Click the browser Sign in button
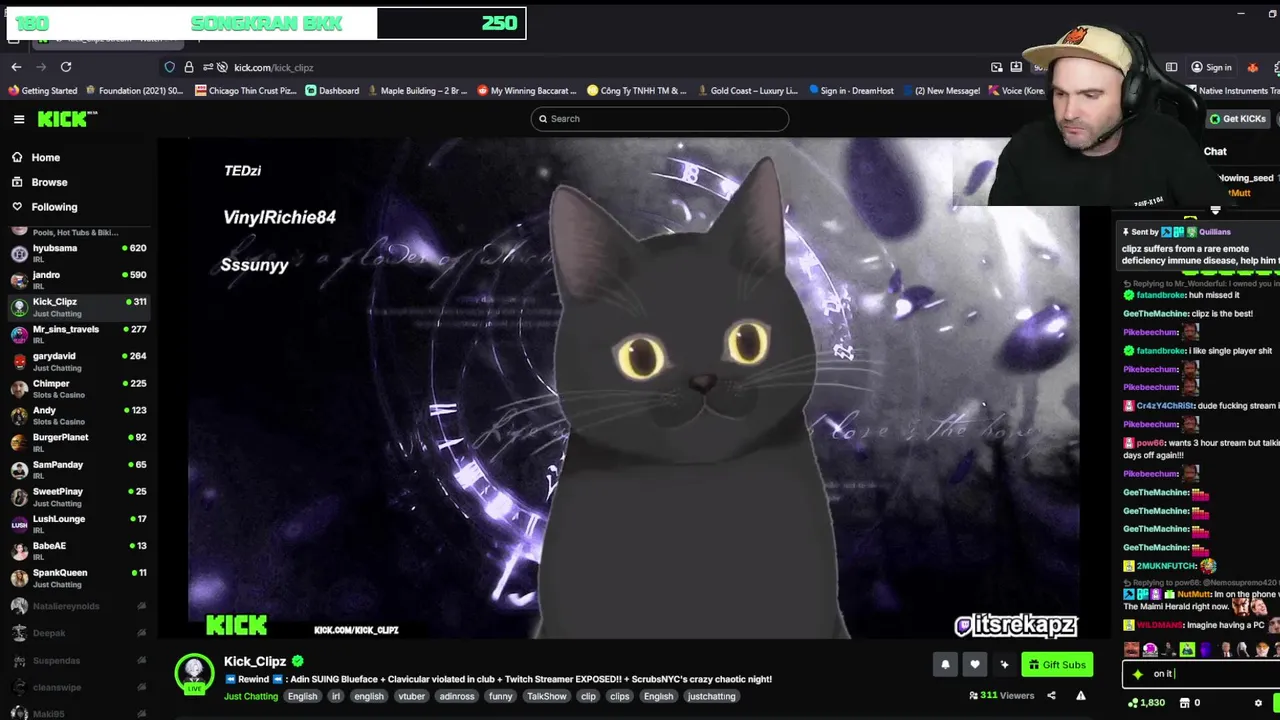The width and height of the screenshot is (1280, 720). click(x=1211, y=67)
